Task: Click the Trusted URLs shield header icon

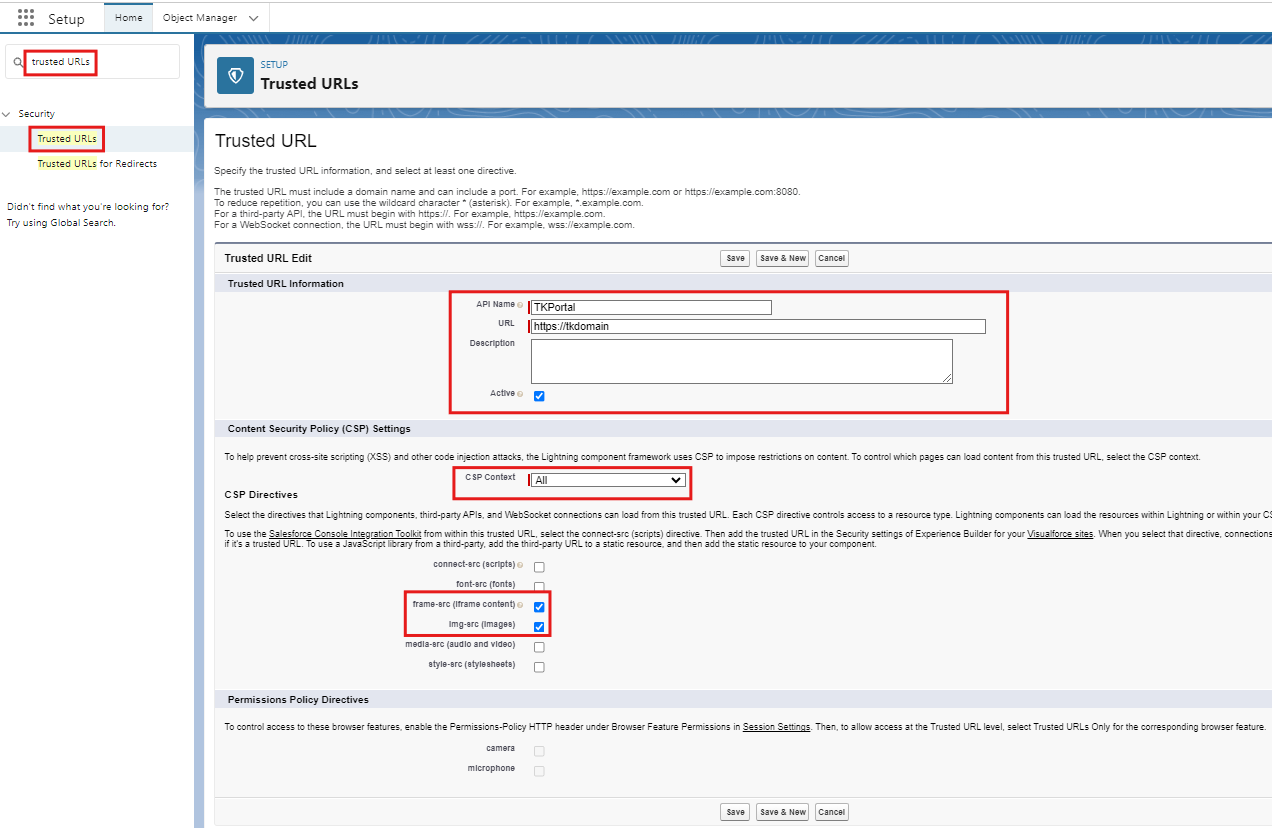Action: click(235, 75)
